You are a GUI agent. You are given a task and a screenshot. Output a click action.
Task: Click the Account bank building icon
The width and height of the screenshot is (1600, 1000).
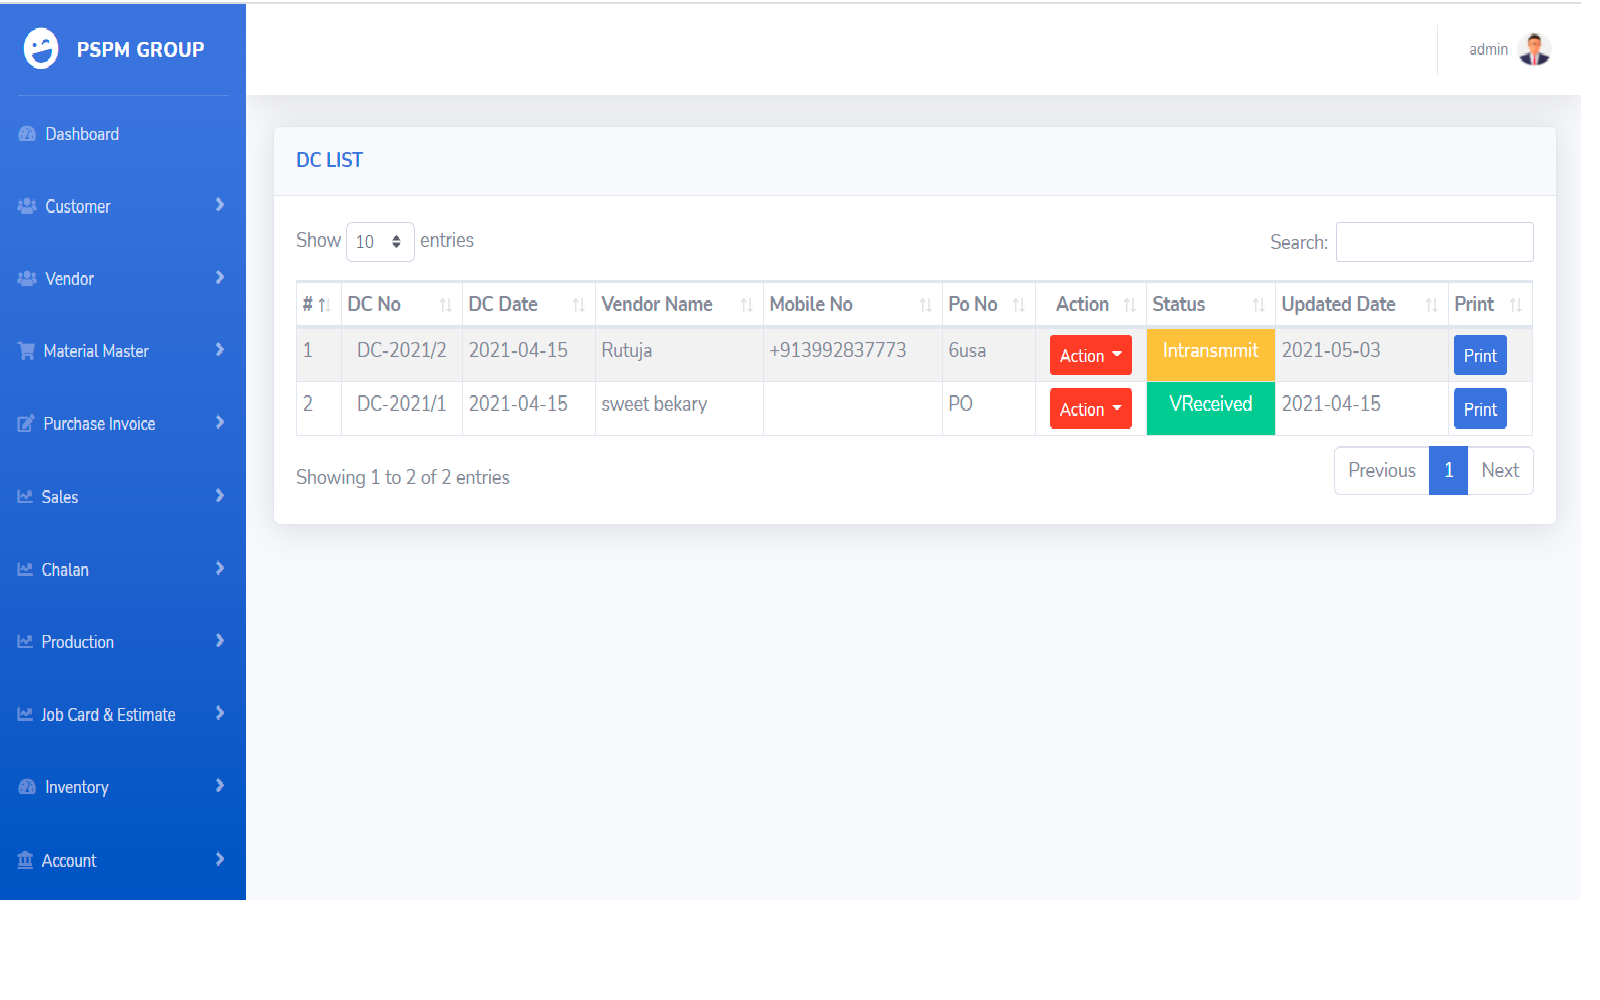coord(25,860)
